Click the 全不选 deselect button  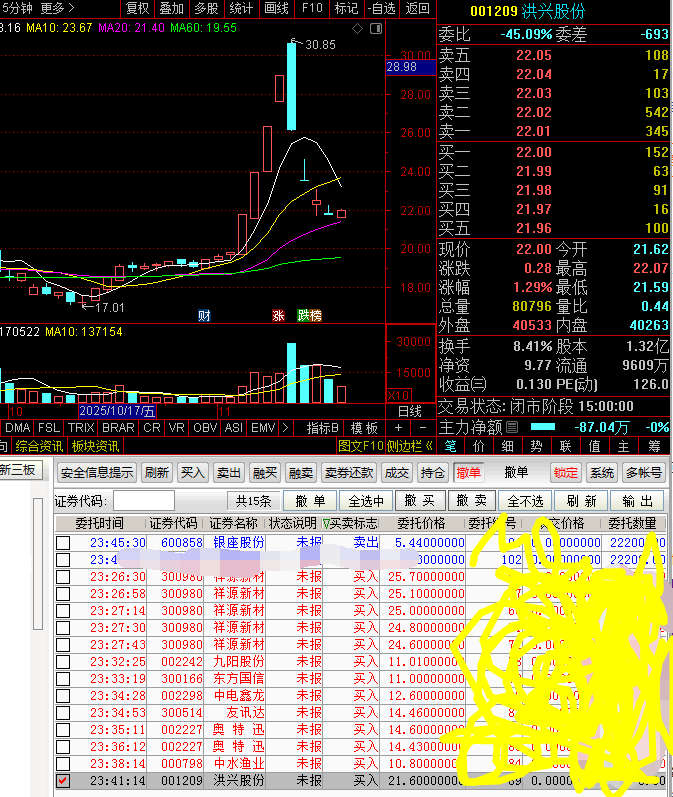click(x=525, y=501)
